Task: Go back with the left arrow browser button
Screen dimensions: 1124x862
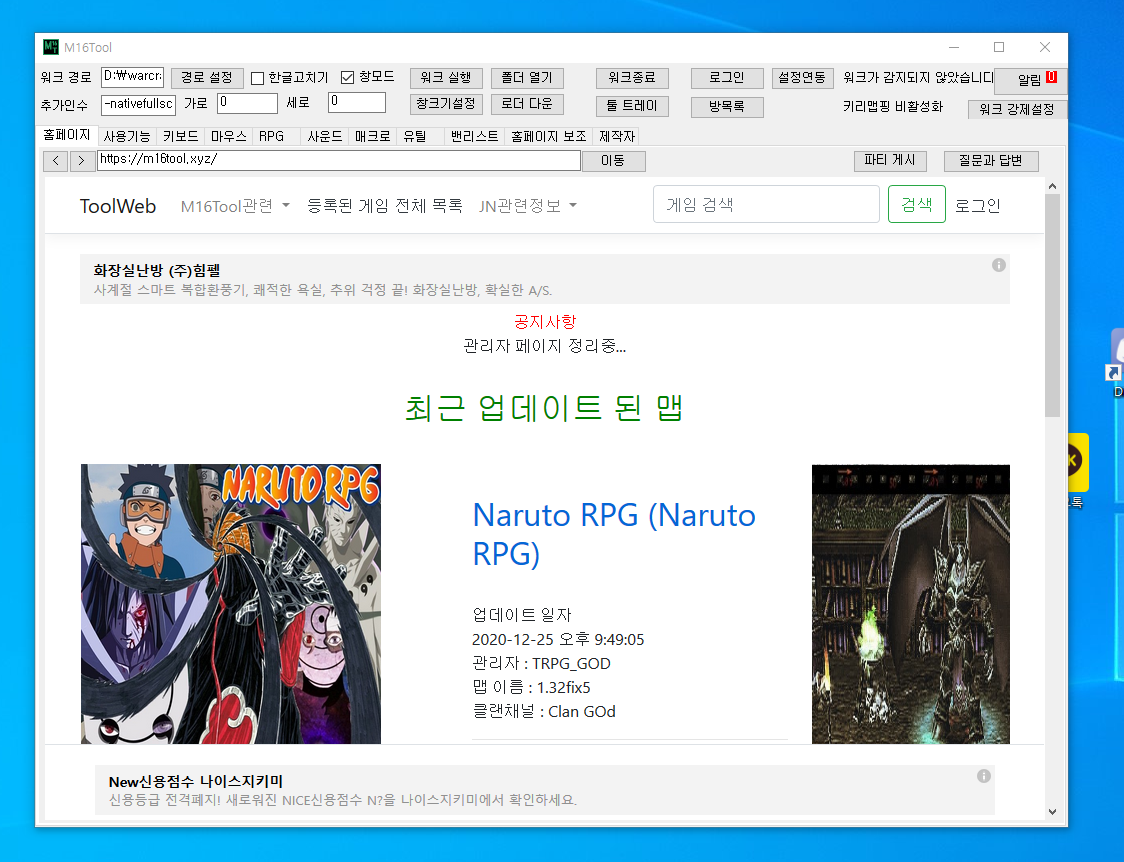Action: coord(56,161)
